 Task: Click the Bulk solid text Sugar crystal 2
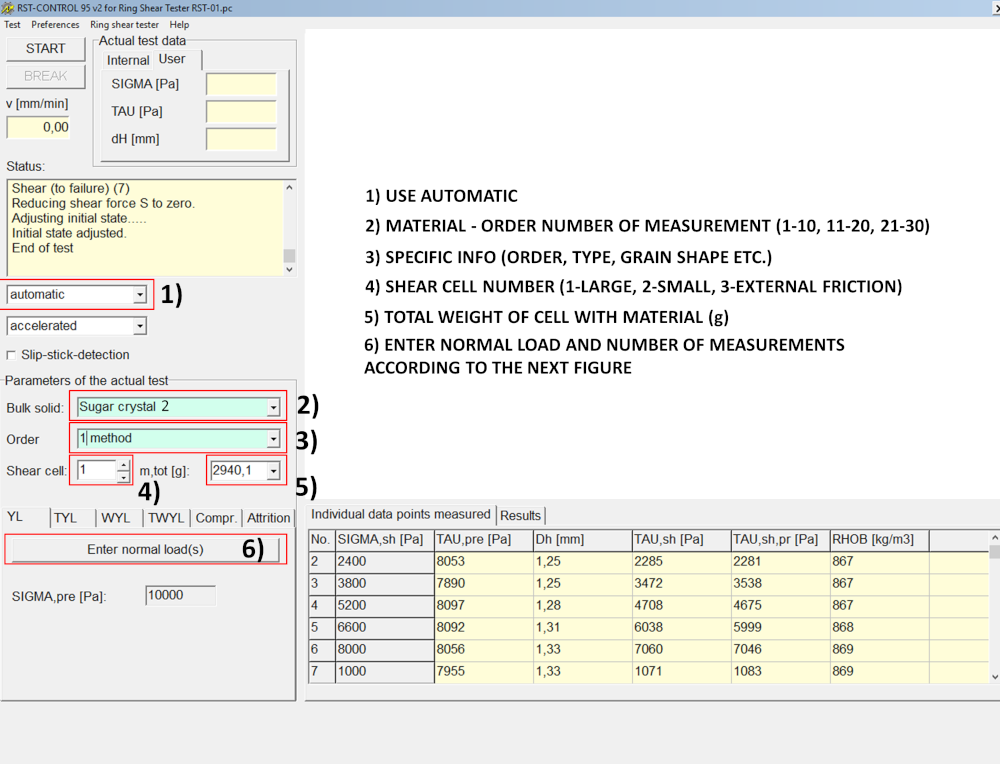click(124, 407)
